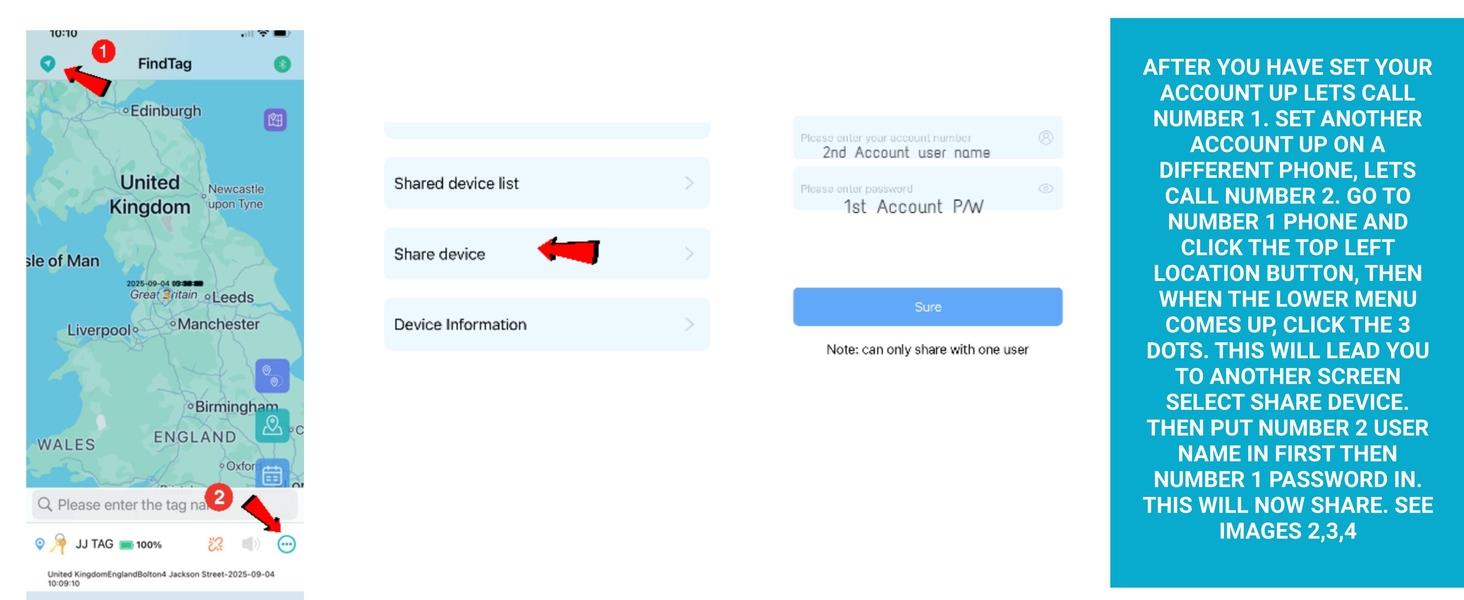Tap the user profile icon in account field
Image resolution: width=1464 pixels, height=600 pixels.
click(1046, 138)
